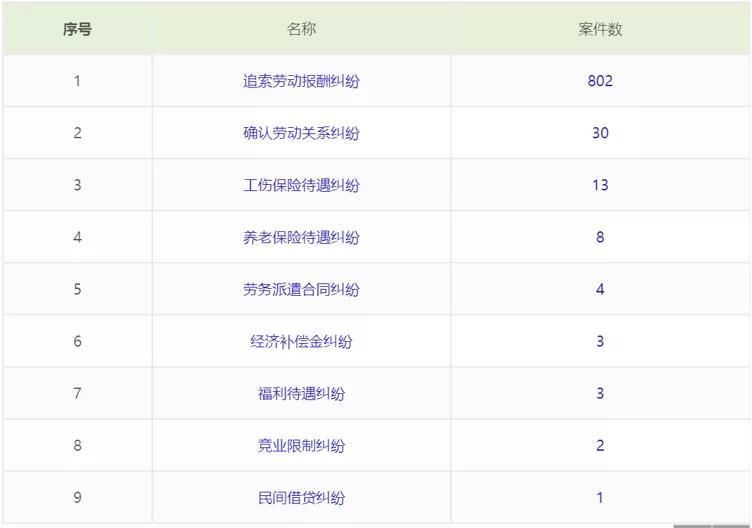Select serial number 6 in the 经济补偿金纠纷 row
The height and width of the screenshot is (528, 752).
77,341
